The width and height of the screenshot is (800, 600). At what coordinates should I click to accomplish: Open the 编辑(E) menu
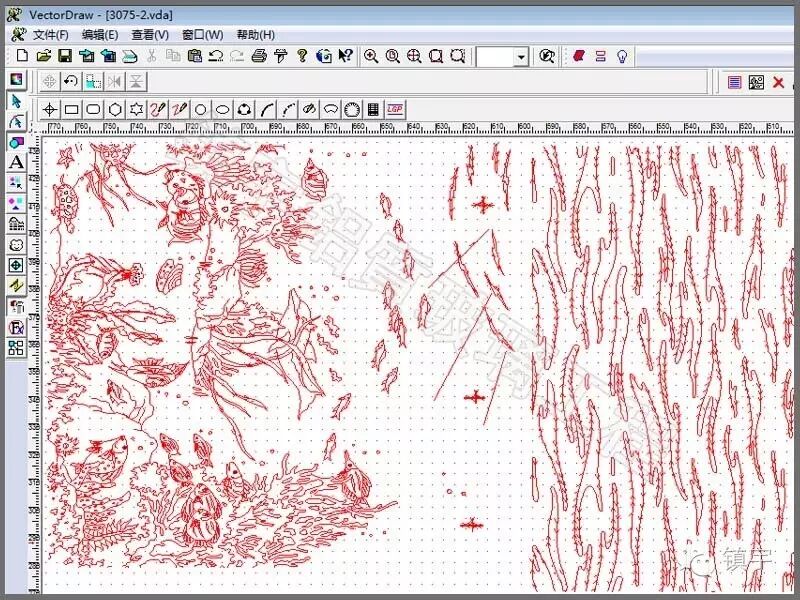click(x=100, y=35)
